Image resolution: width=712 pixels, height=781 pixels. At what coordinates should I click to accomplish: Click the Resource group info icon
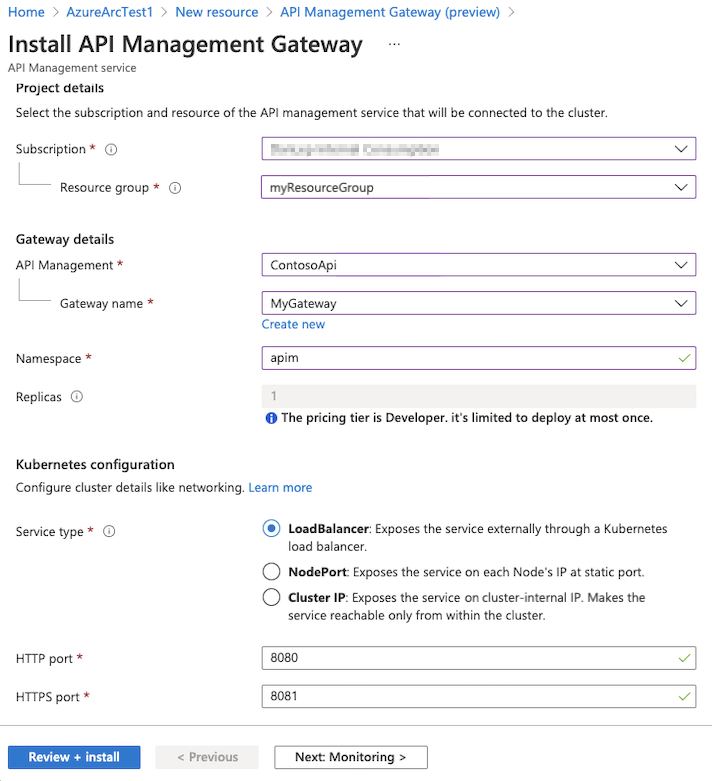175,188
